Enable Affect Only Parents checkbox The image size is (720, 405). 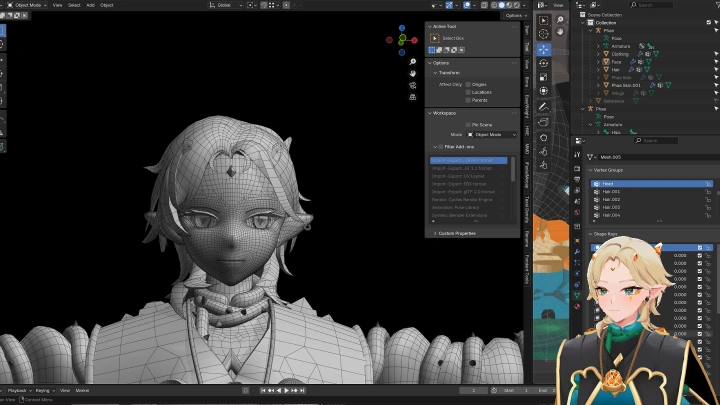[468, 100]
